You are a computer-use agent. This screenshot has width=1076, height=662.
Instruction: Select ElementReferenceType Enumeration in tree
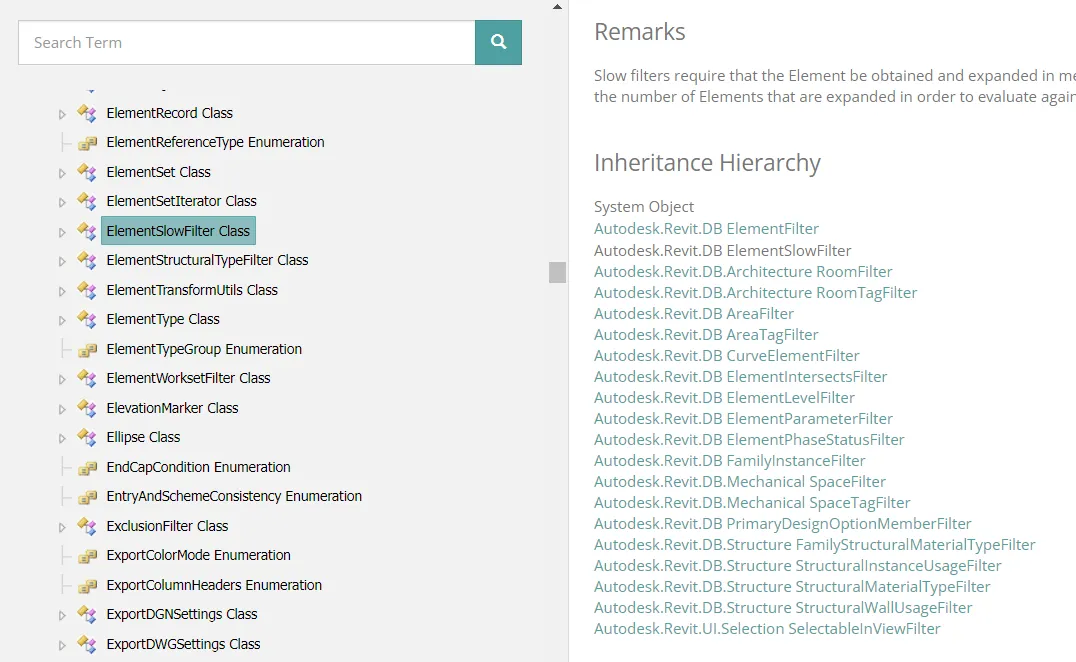coord(215,142)
